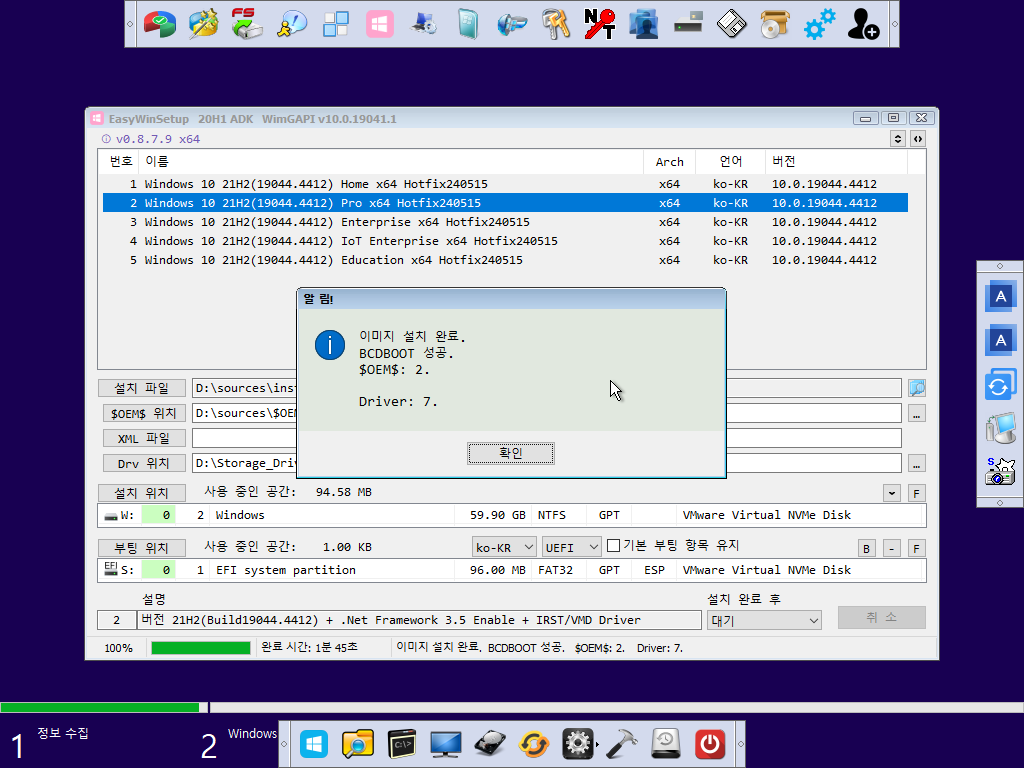Click the Drv 위치 button

(x=144, y=463)
